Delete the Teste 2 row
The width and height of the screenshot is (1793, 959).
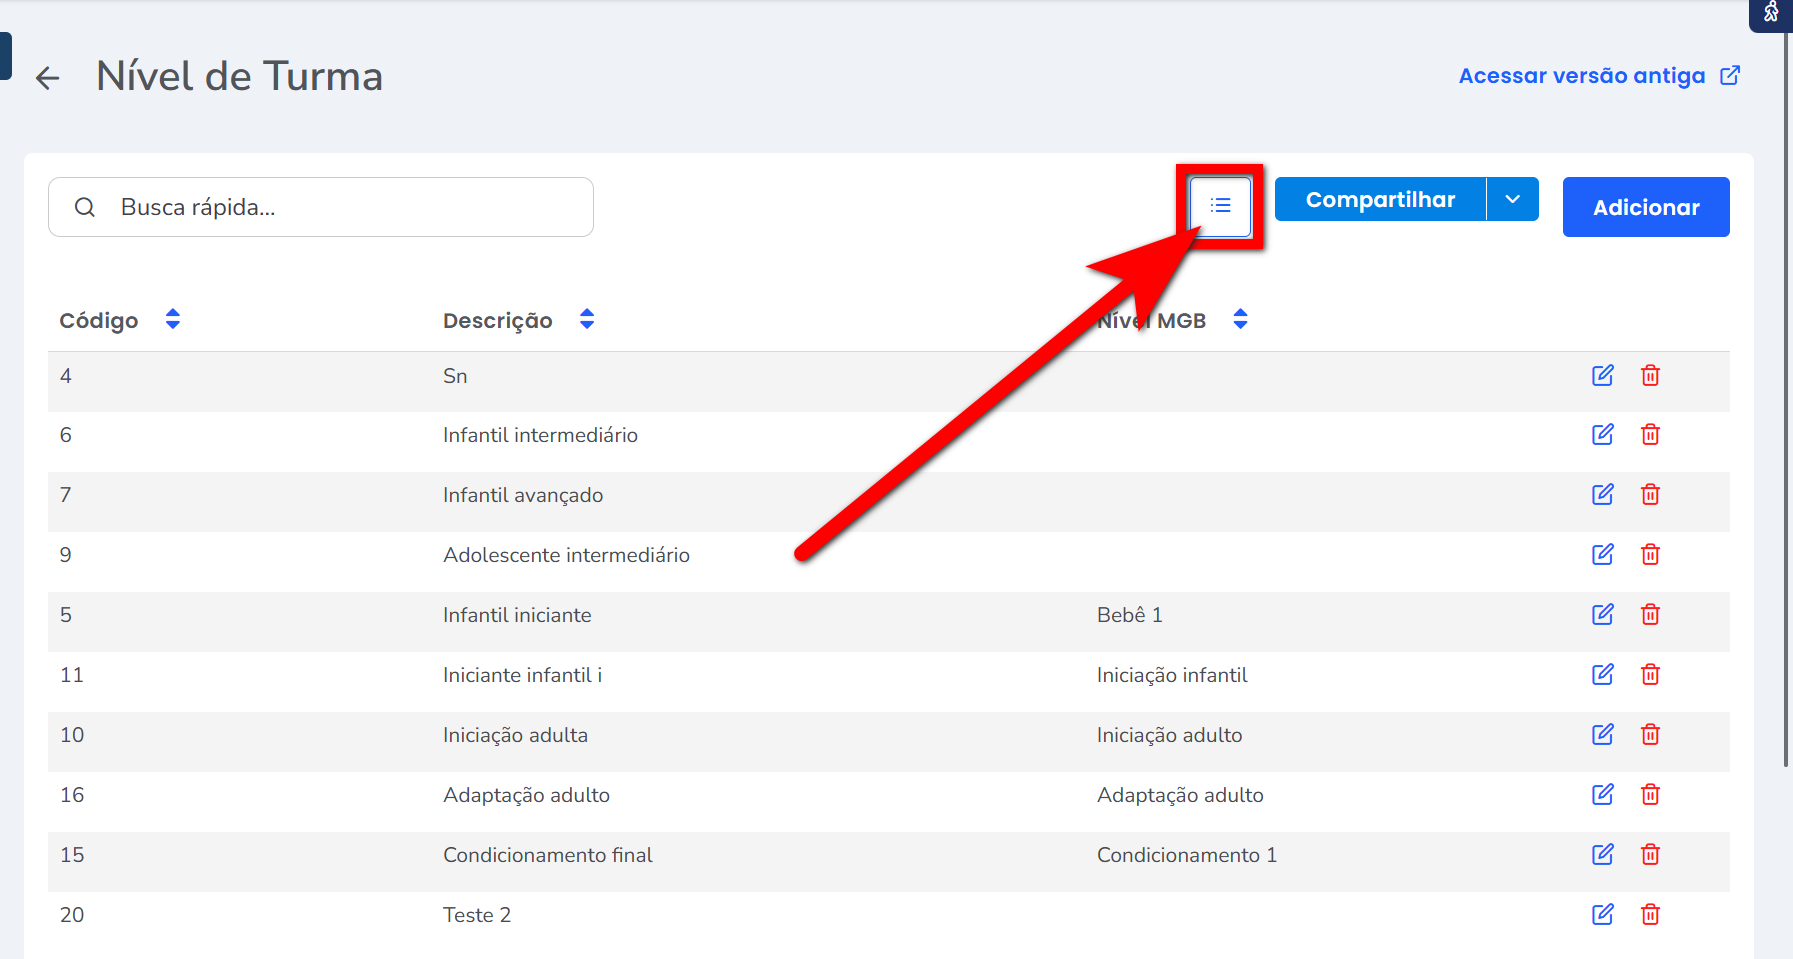coord(1650,915)
